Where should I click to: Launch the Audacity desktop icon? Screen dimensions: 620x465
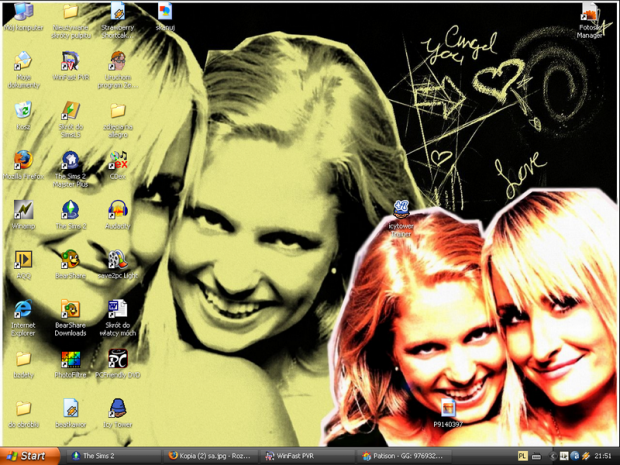(x=118, y=210)
